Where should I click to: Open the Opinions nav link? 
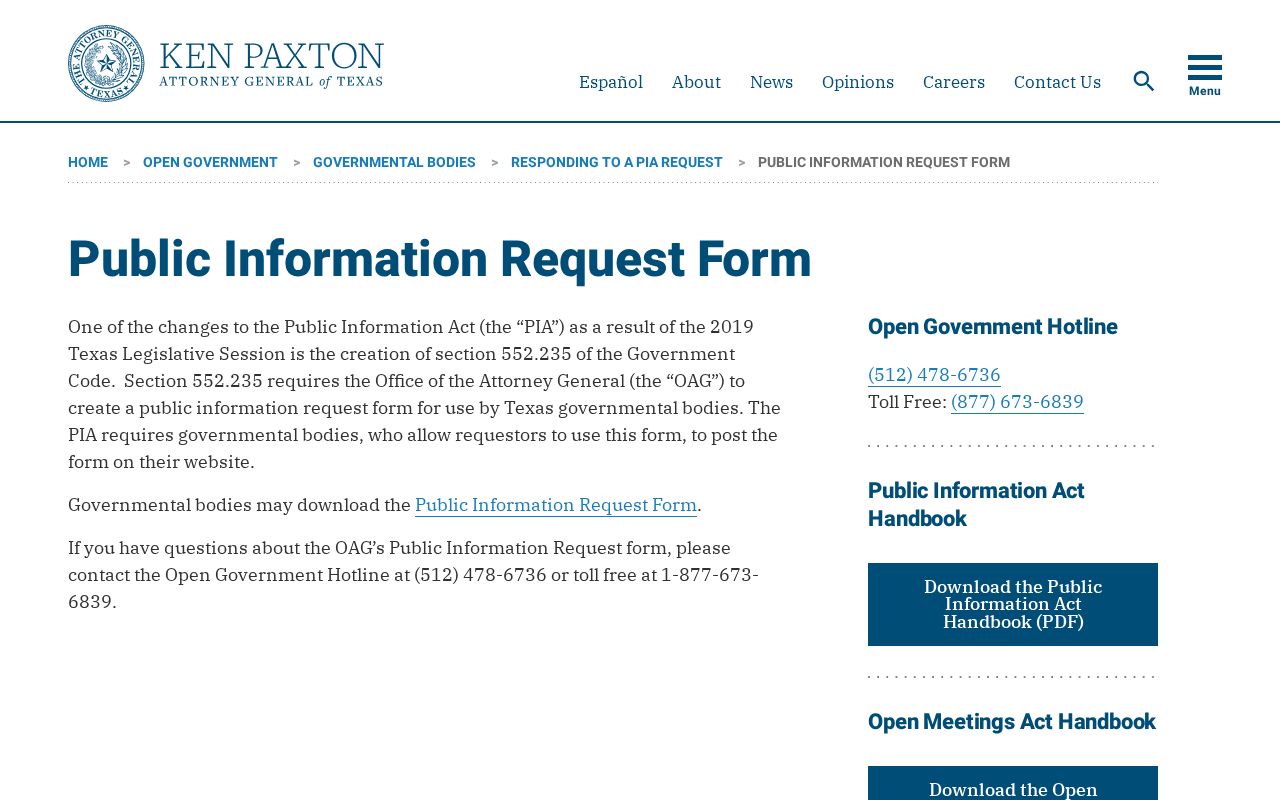858,82
